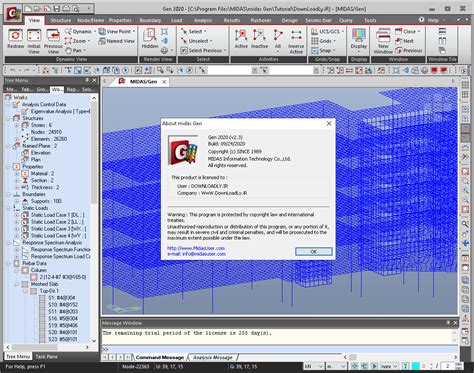Open the UCS/GCS tool
Image resolution: width=474 pixels, height=373 pixels.
(327, 32)
